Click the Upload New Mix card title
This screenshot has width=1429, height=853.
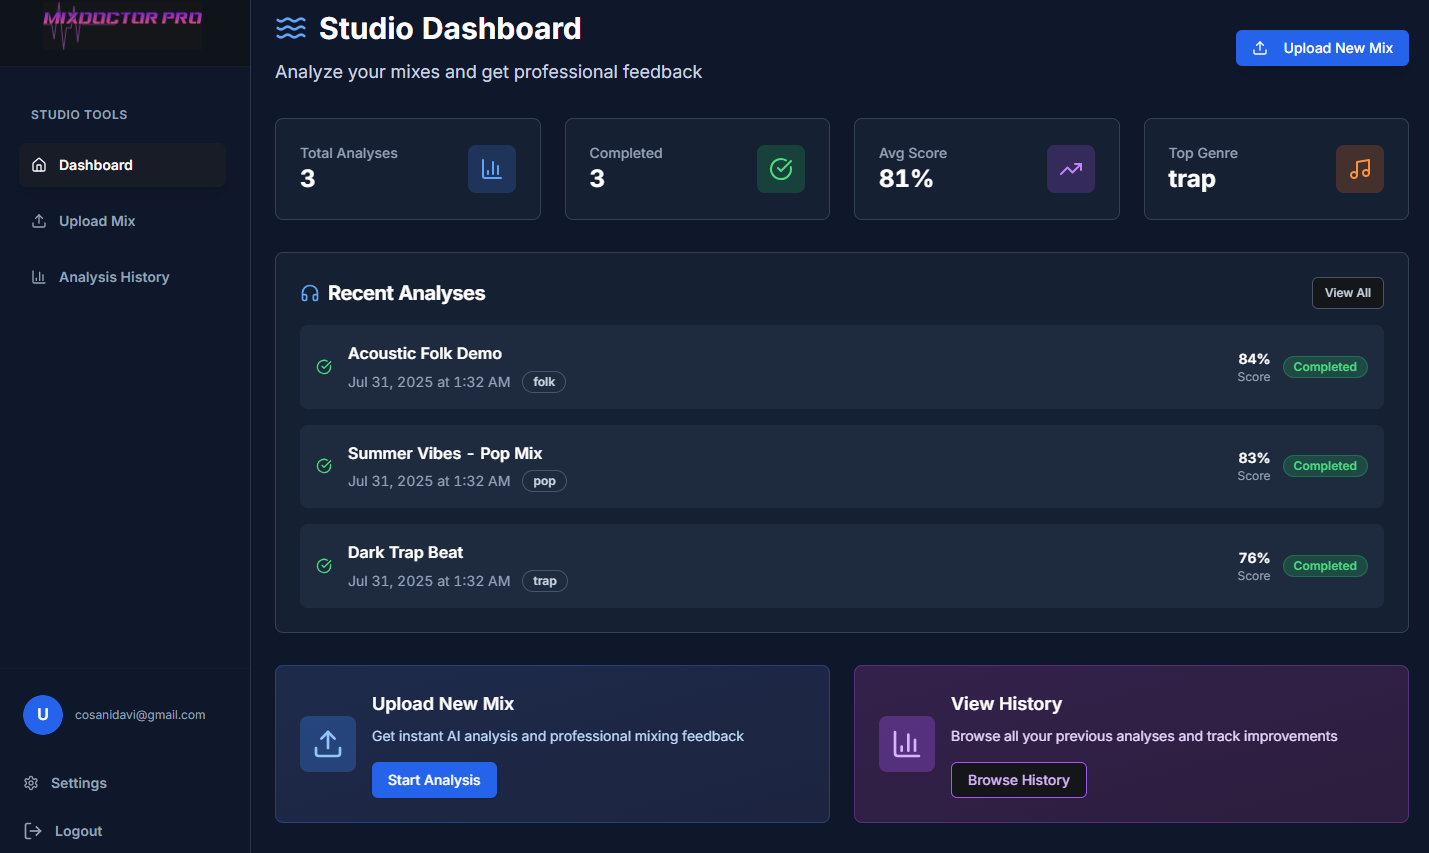coord(443,704)
